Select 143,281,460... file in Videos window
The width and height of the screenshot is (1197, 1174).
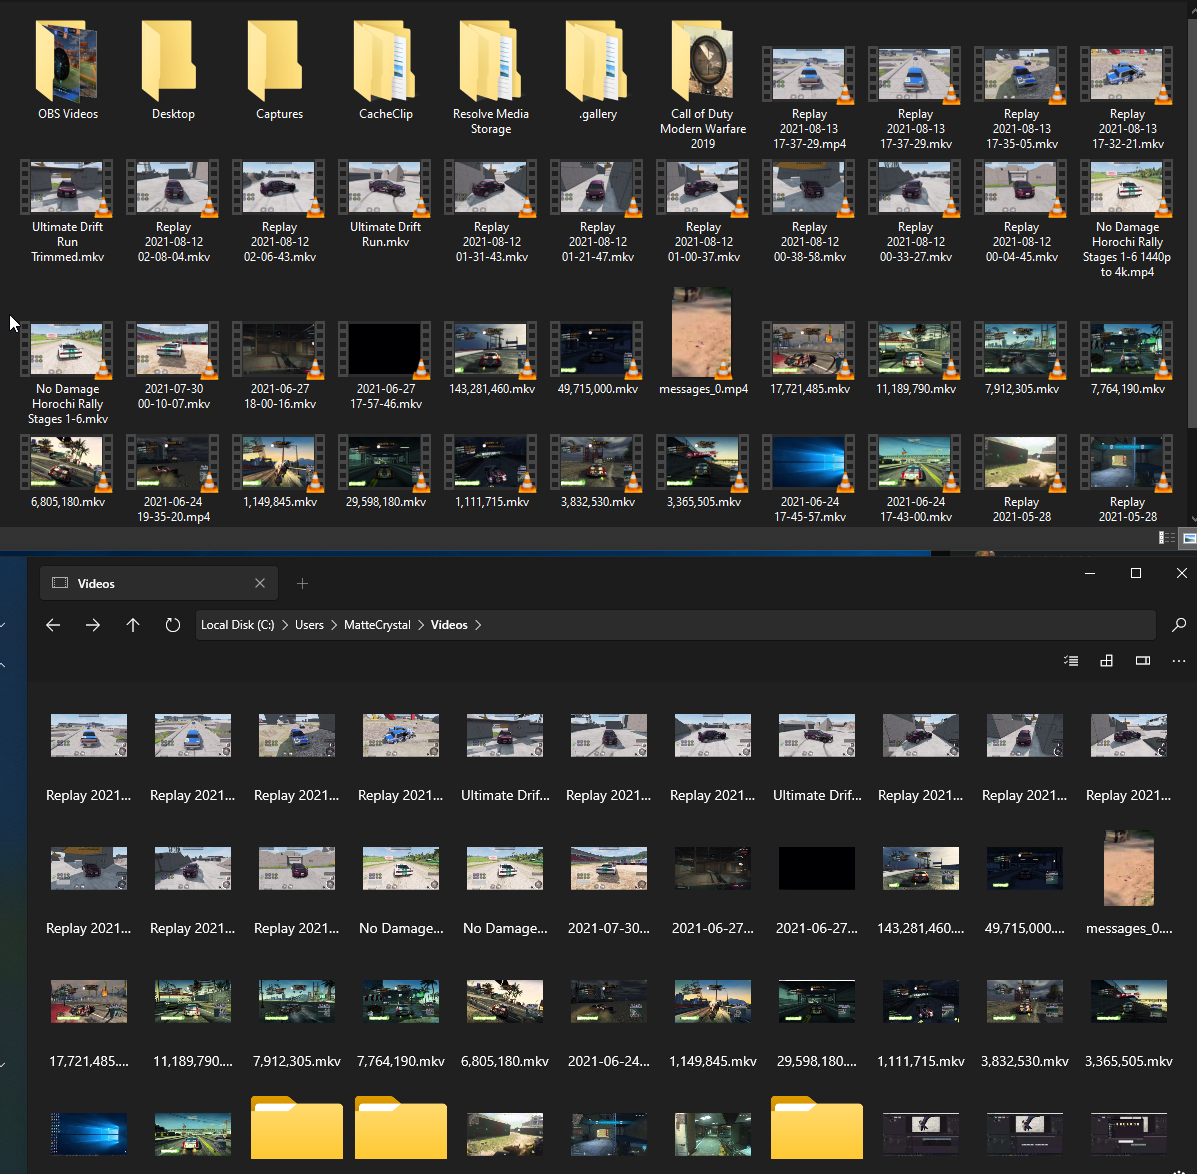point(921,890)
